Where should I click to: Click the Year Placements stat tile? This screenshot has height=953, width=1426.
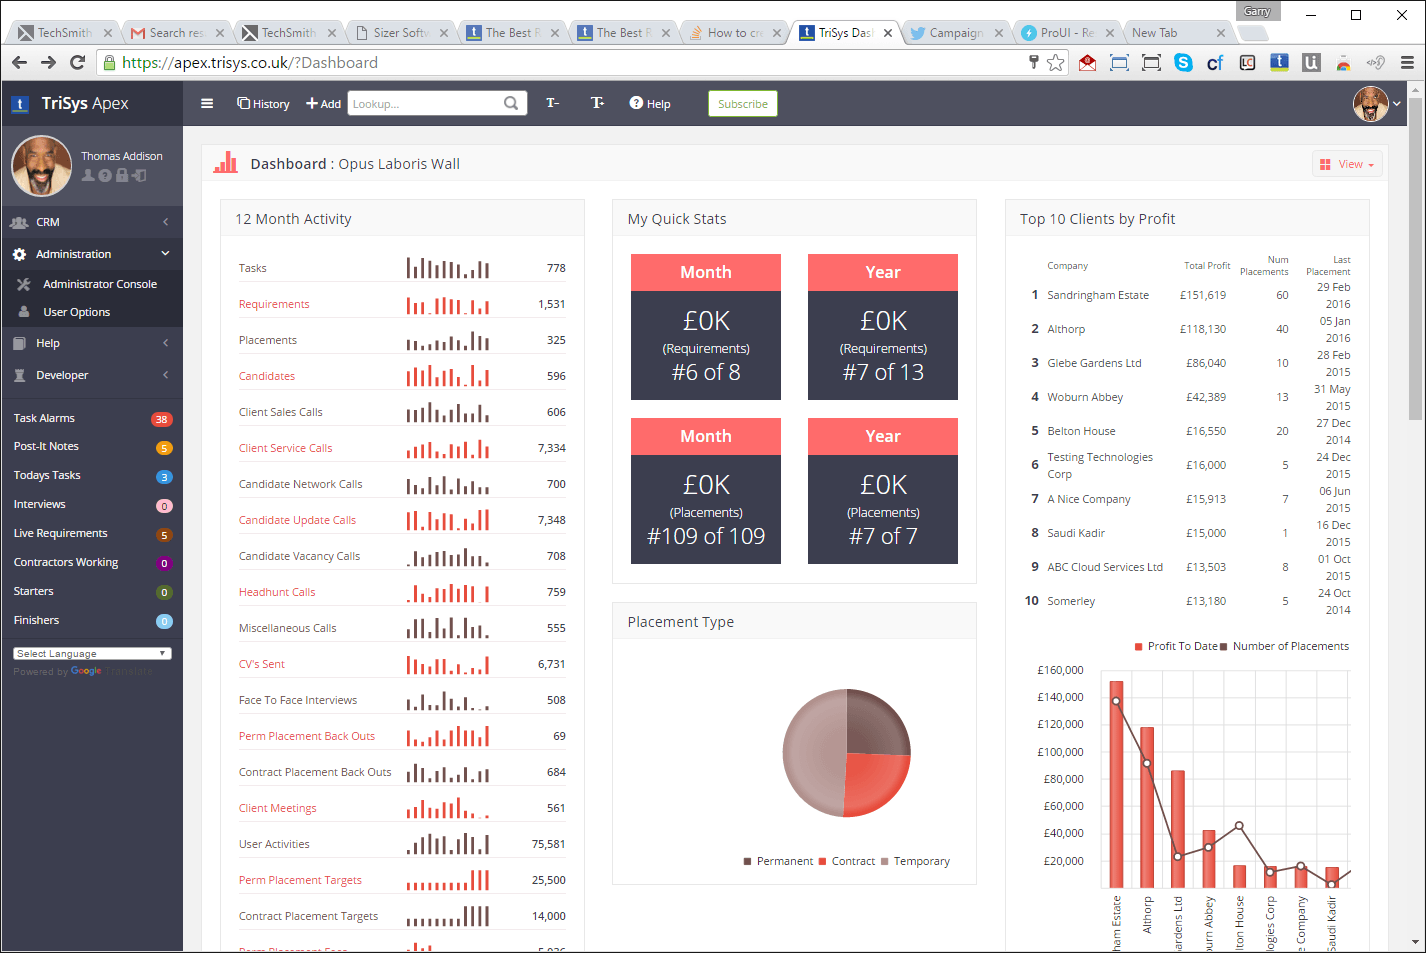(883, 491)
